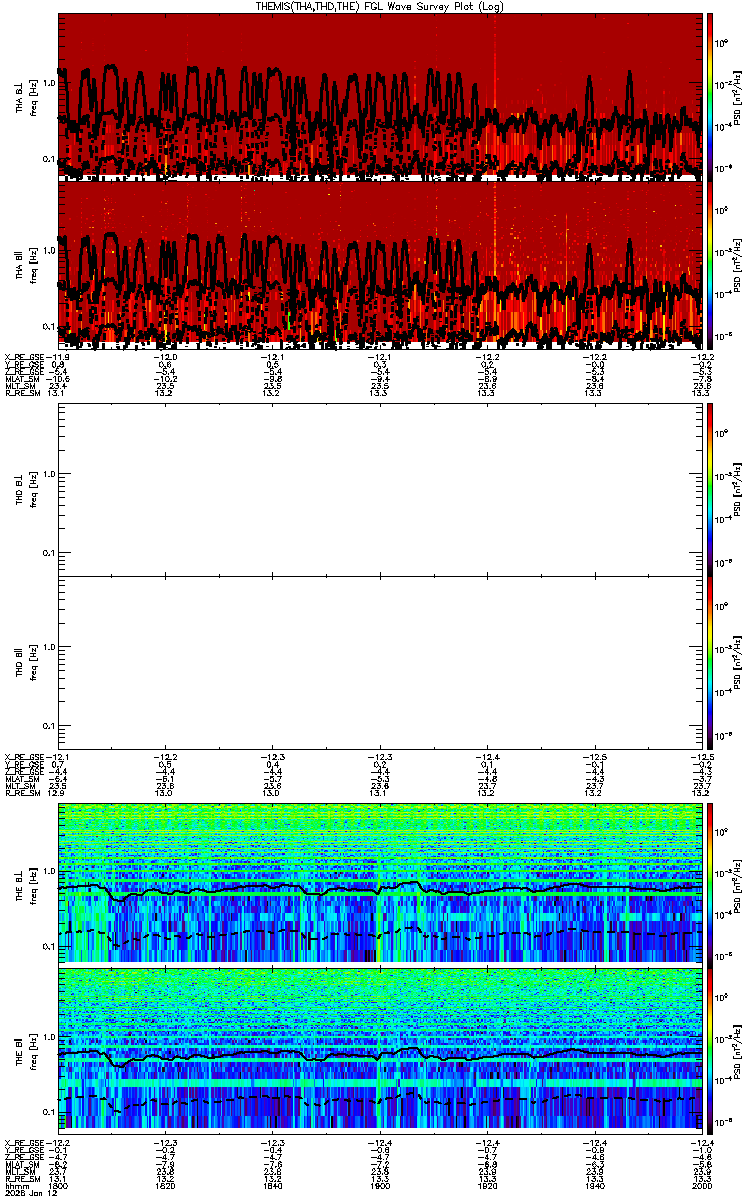The height and width of the screenshot is (1200, 750).
Task: Click the Z_RE_GSE row label under THE panels
Action: [x=26, y=1156]
